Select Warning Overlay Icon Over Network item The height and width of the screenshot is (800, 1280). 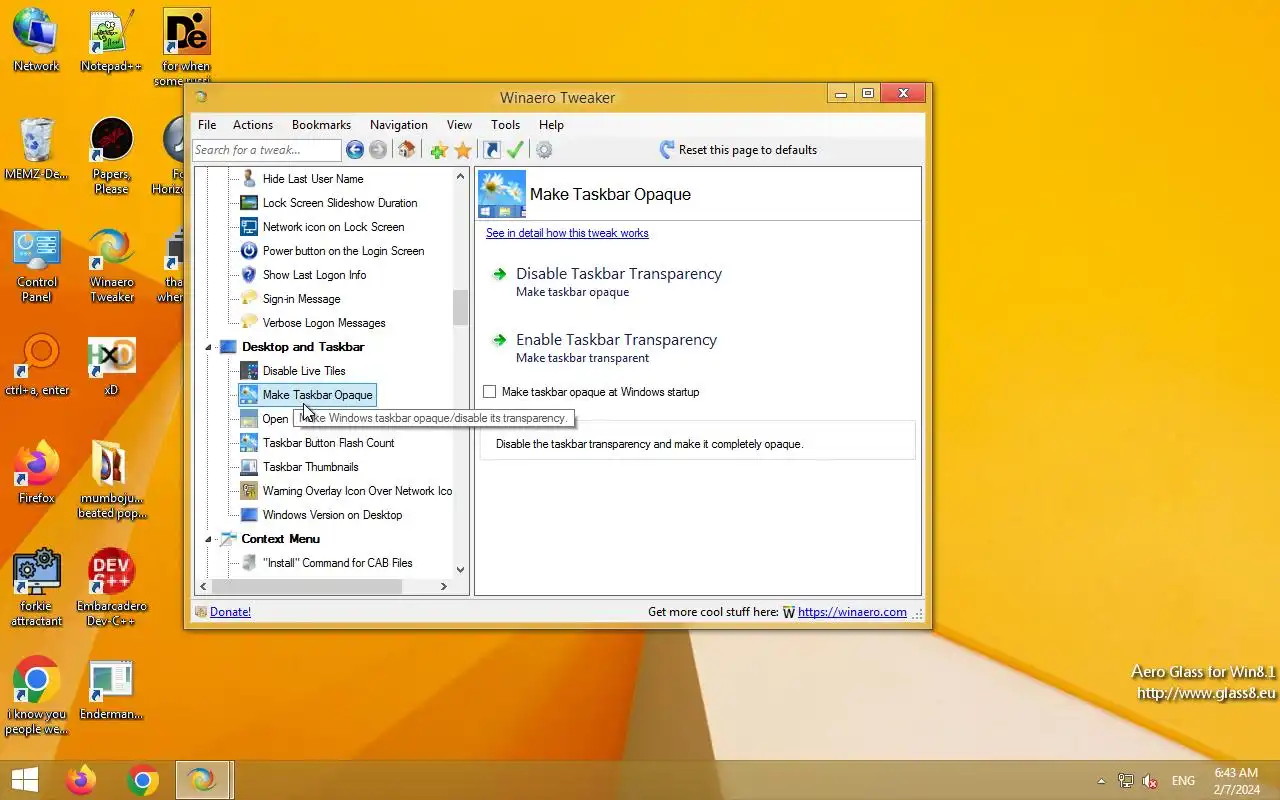pyautogui.click(x=357, y=491)
